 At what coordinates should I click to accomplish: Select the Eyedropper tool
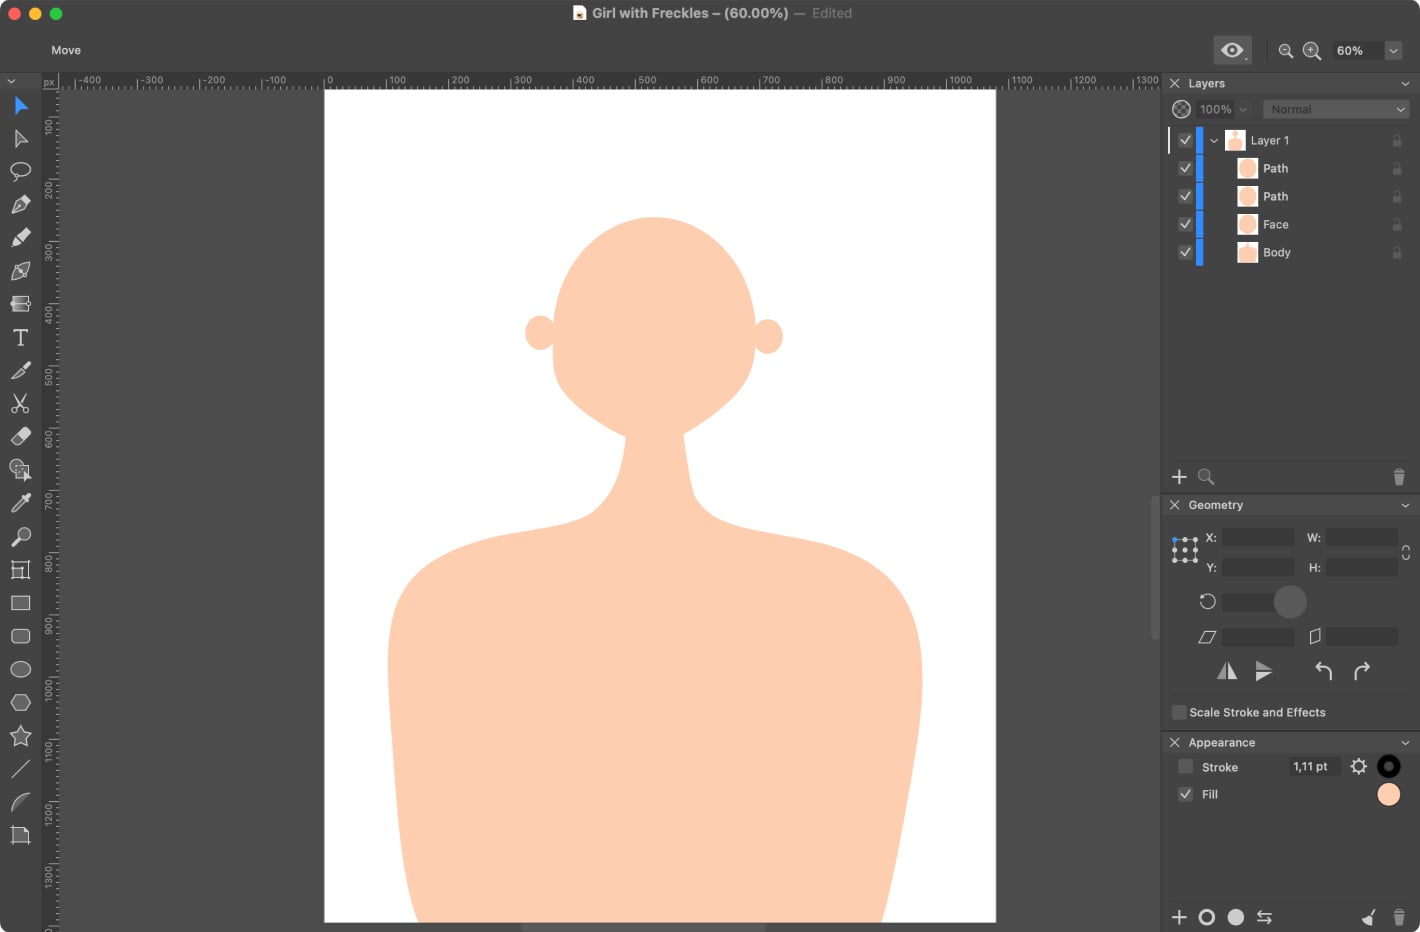click(x=20, y=503)
